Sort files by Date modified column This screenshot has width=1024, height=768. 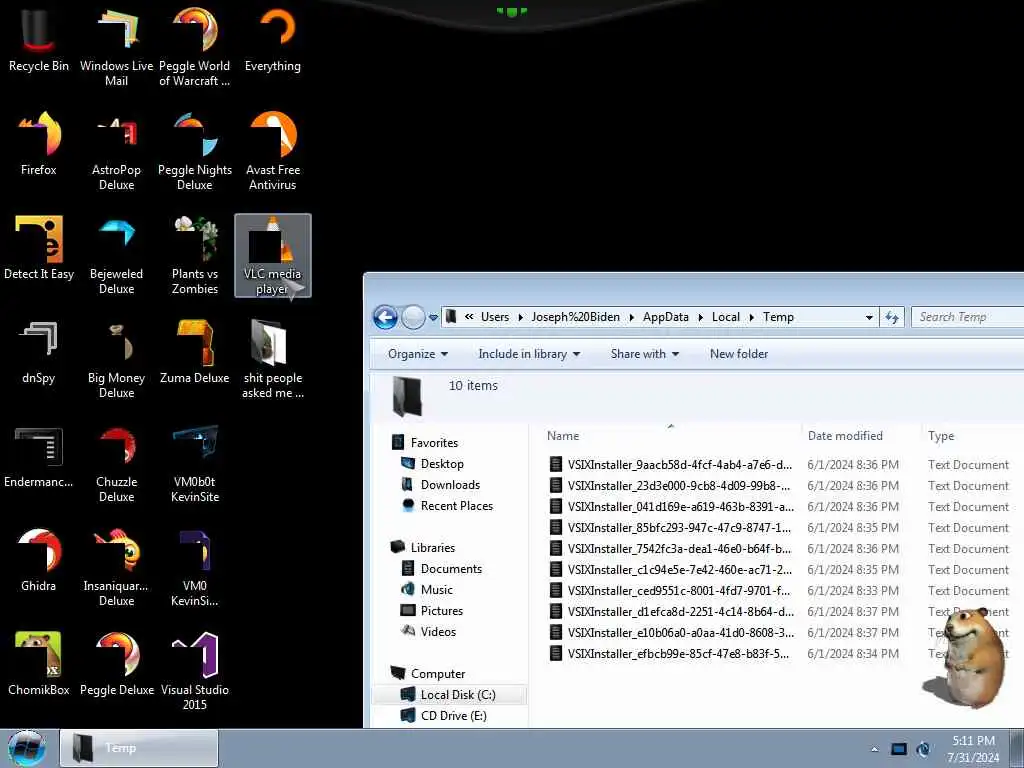861,436
